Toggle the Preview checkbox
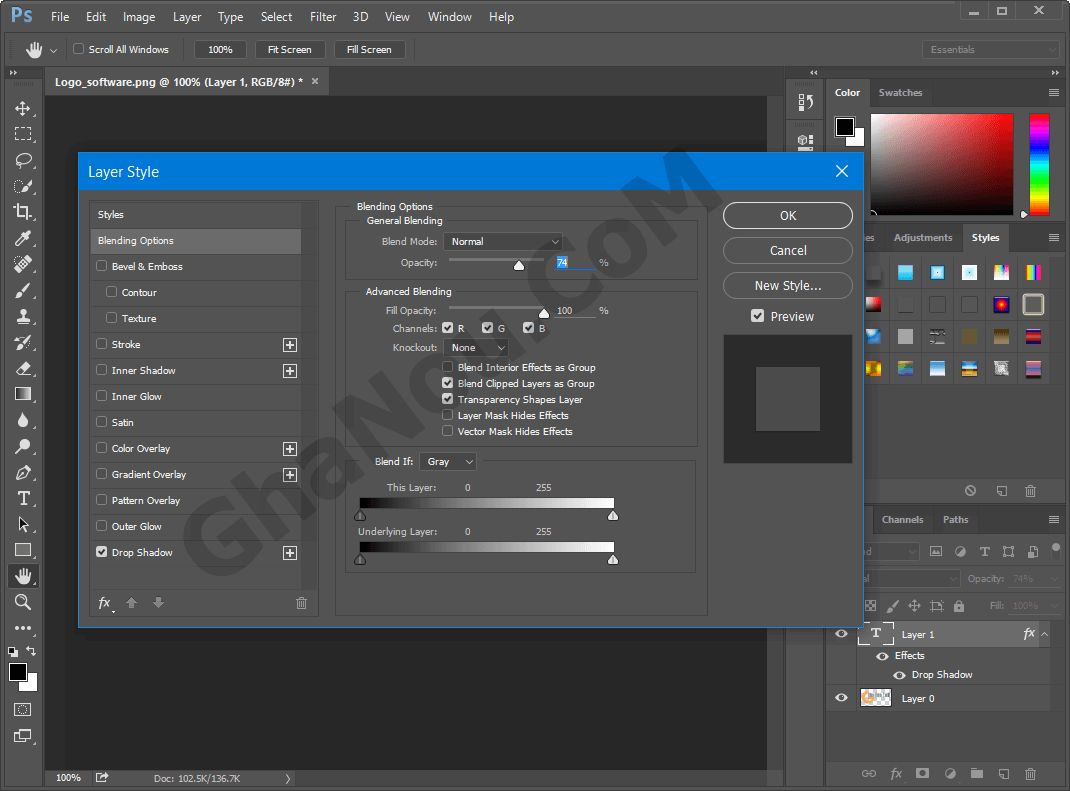Viewport: 1070px width, 791px height. [757, 316]
